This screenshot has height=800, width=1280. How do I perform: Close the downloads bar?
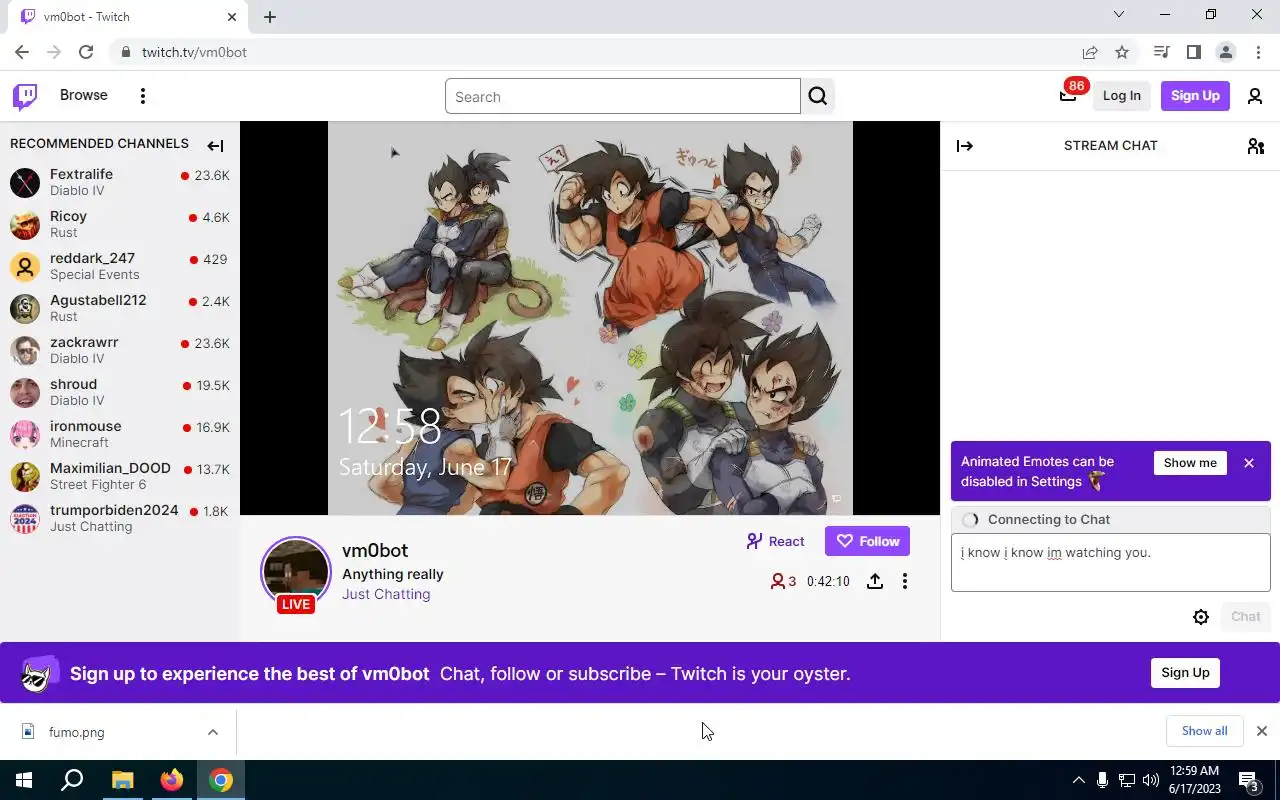tap(1262, 731)
